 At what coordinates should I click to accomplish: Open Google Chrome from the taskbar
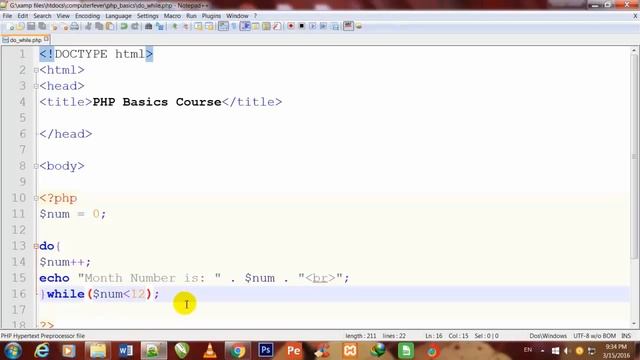[238, 351]
